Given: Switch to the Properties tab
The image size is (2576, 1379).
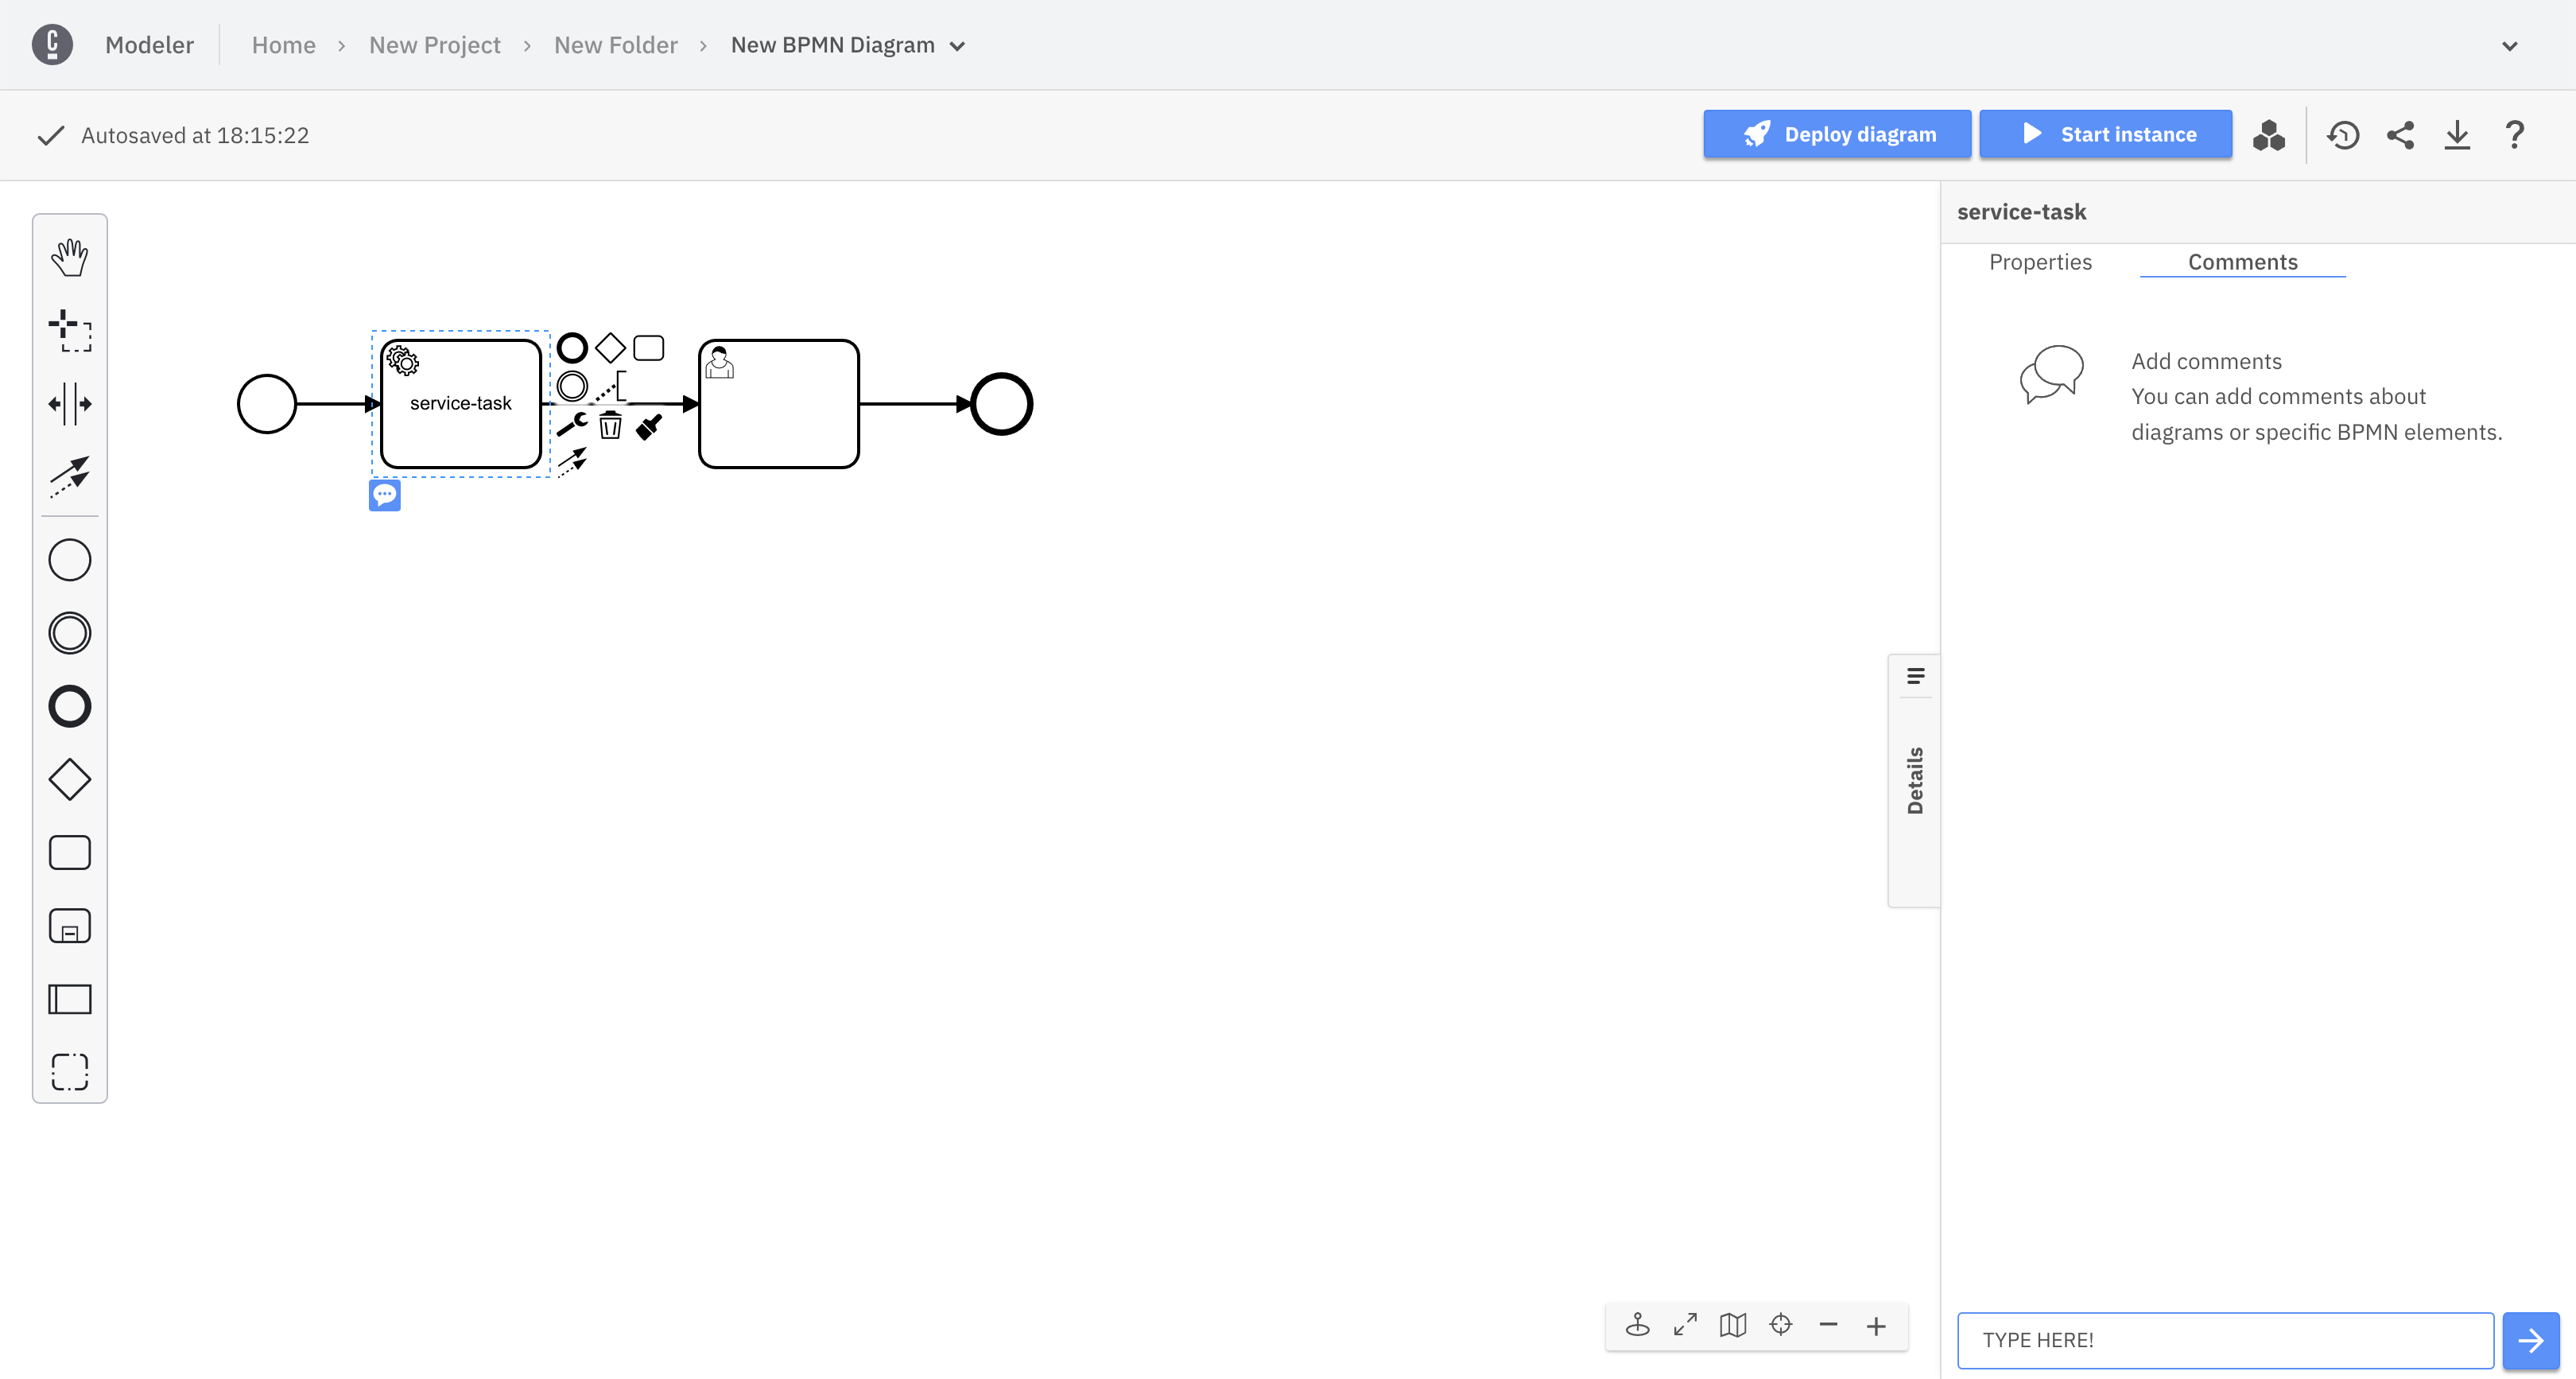Looking at the screenshot, I should (2040, 262).
